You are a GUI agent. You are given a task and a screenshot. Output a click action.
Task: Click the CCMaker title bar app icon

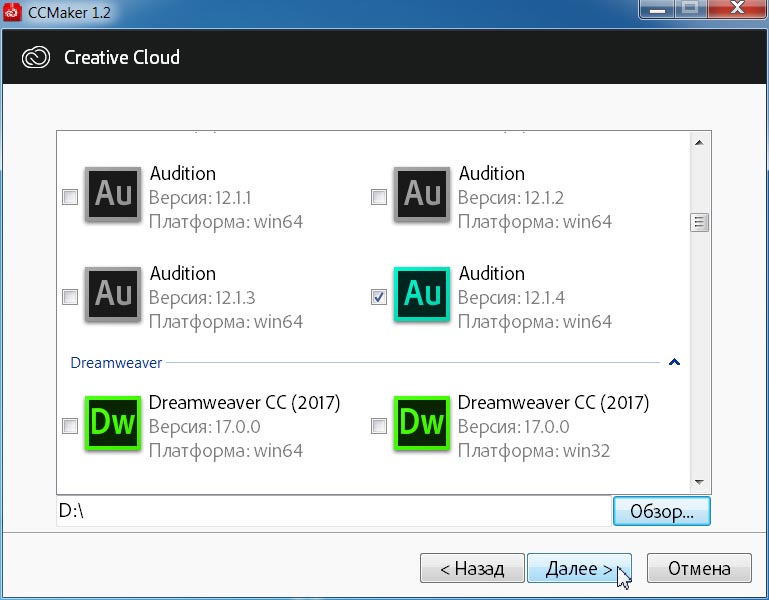pyautogui.click(x=12, y=11)
